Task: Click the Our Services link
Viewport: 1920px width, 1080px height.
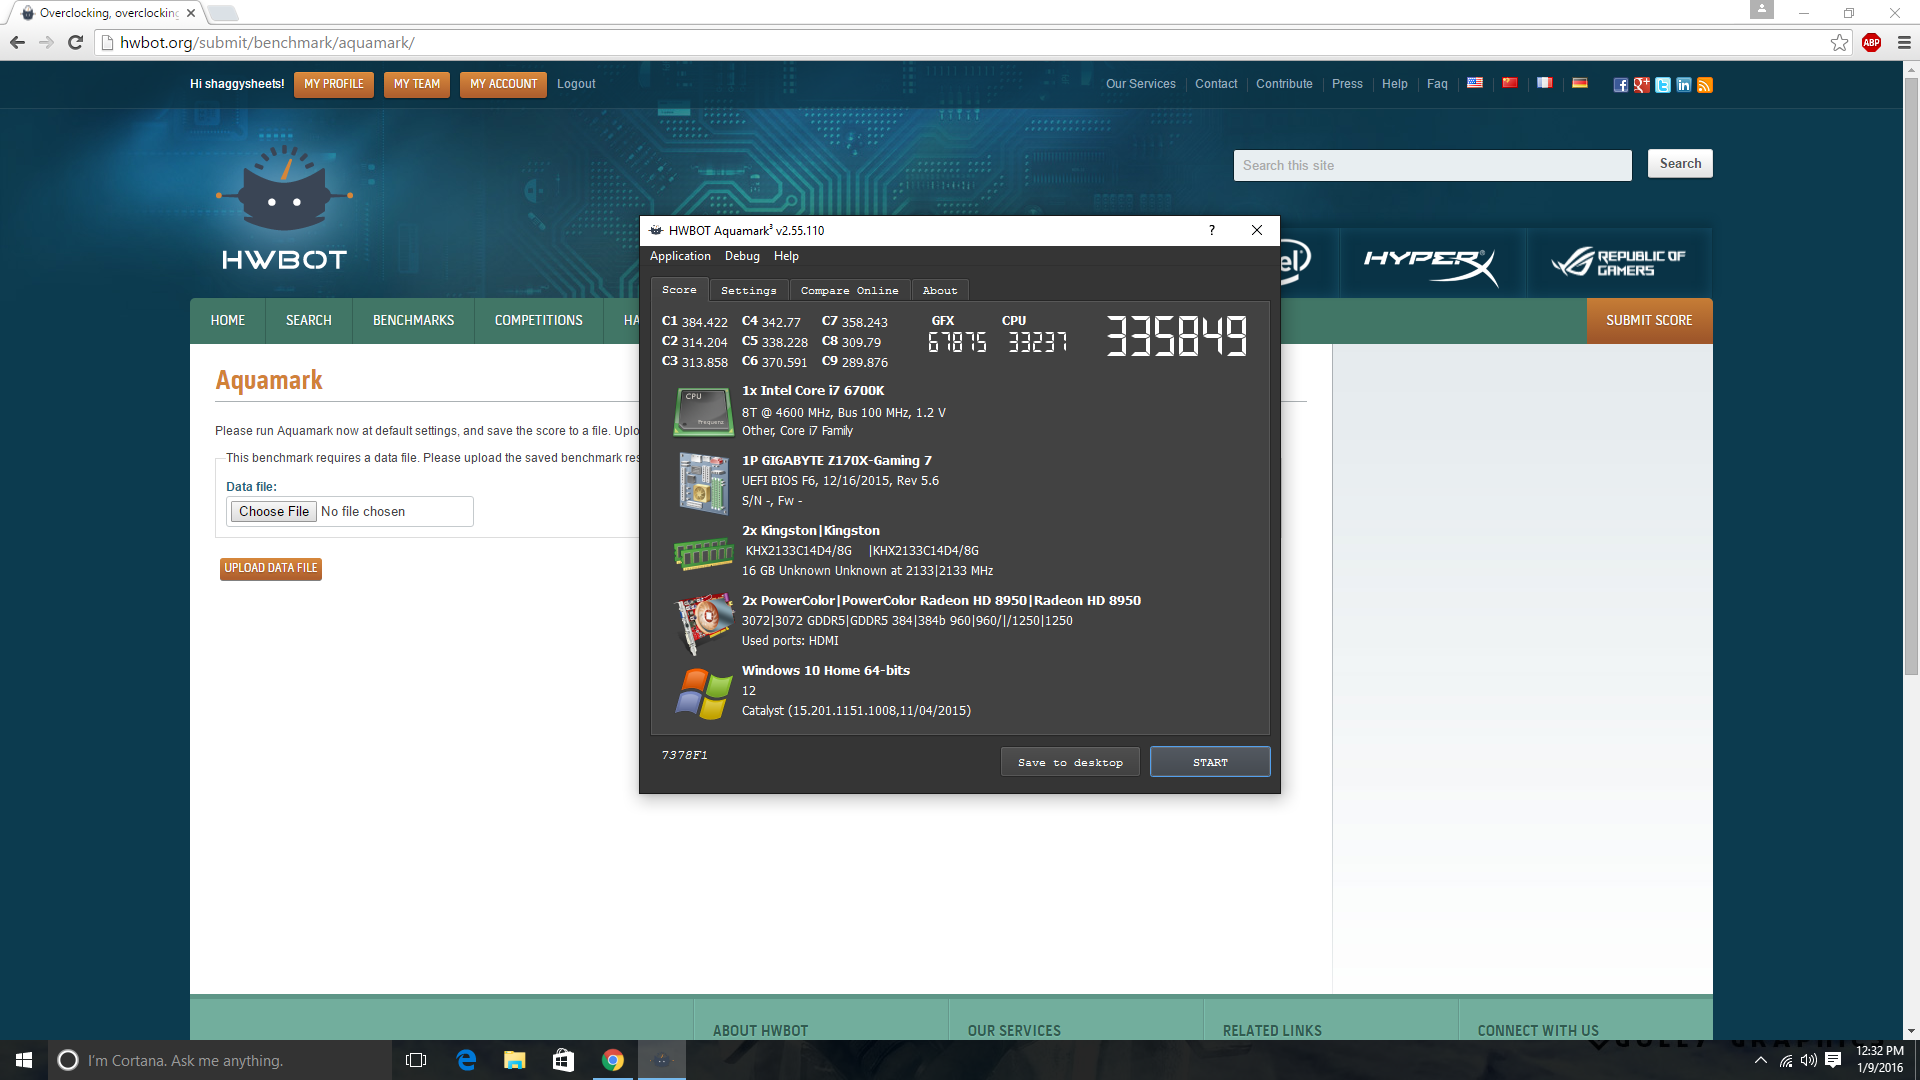Action: point(1141,84)
